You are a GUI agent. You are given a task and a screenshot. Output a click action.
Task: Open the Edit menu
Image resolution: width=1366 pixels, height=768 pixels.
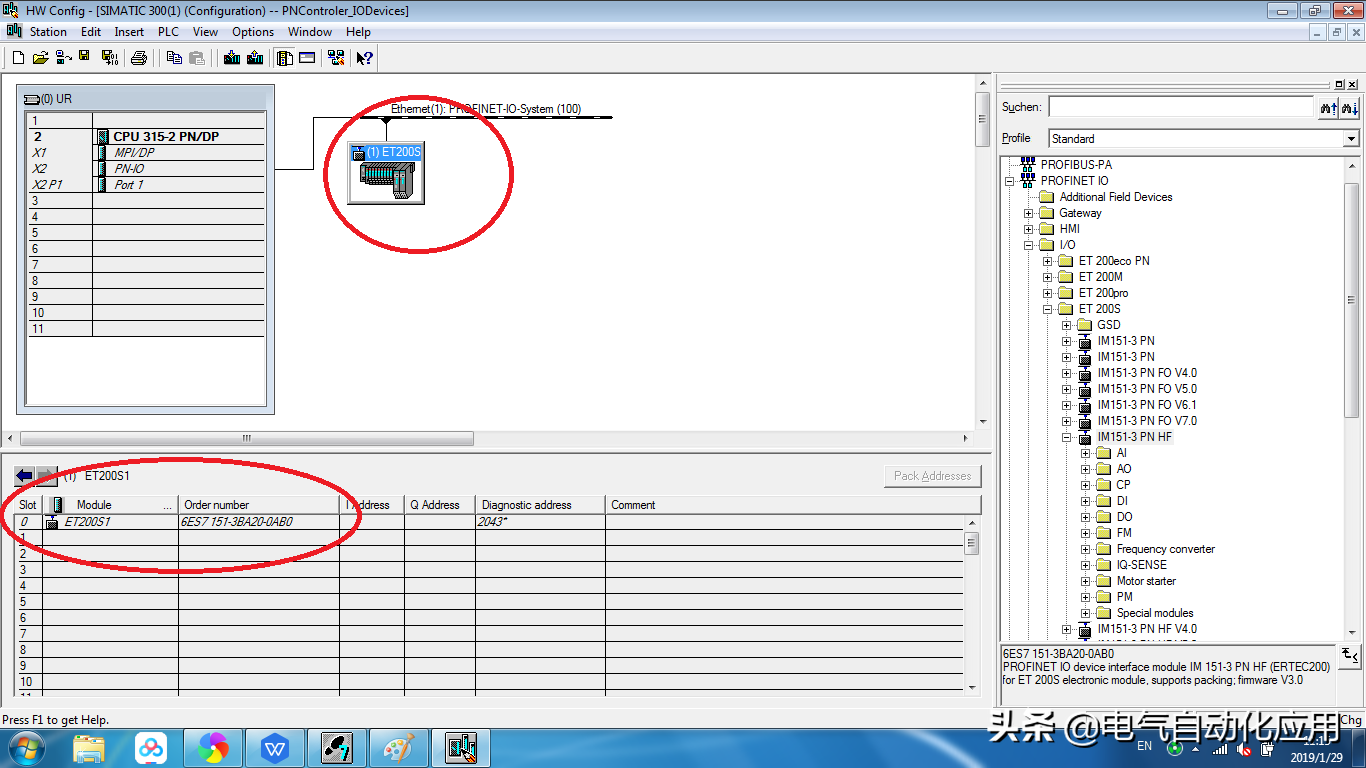click(91, 32)
